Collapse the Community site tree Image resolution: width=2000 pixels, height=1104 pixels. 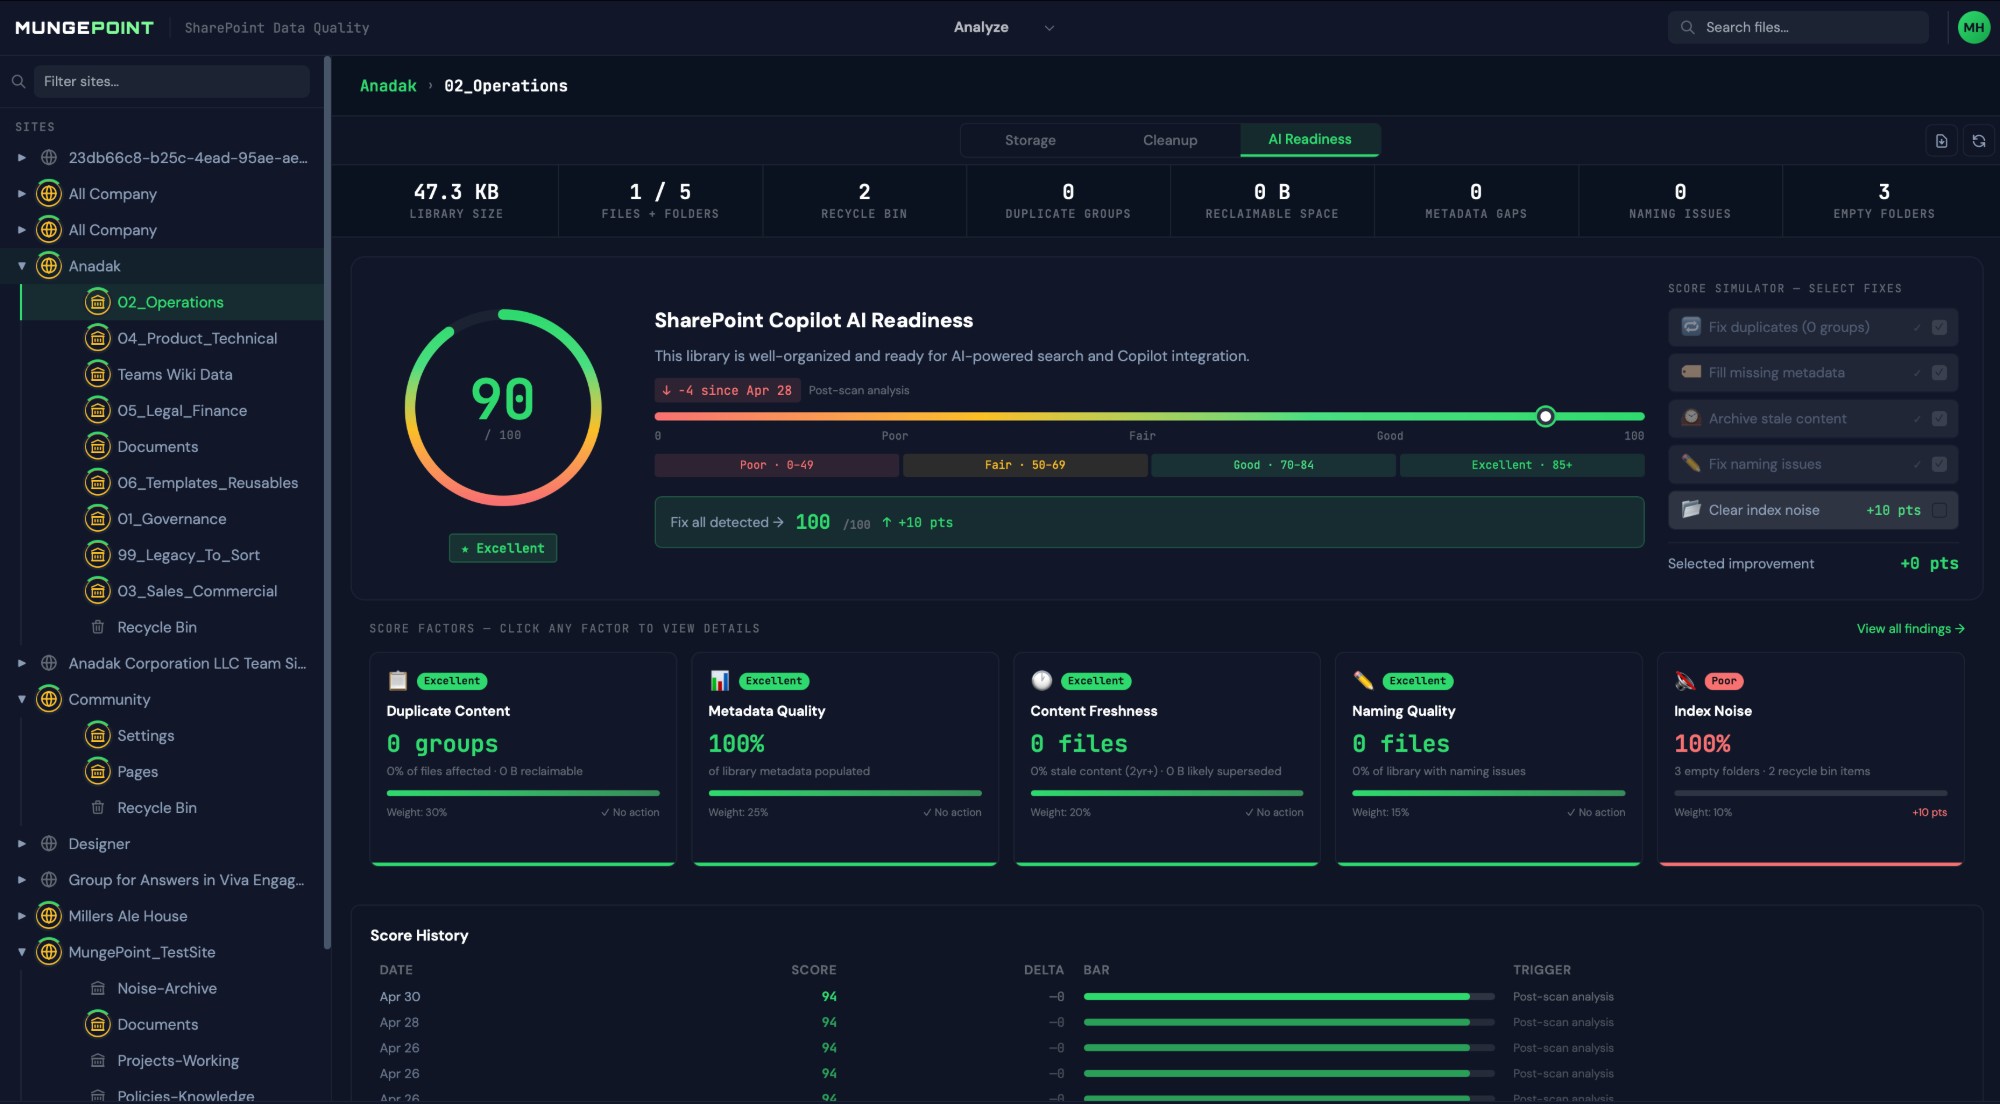tap(21, 699)
